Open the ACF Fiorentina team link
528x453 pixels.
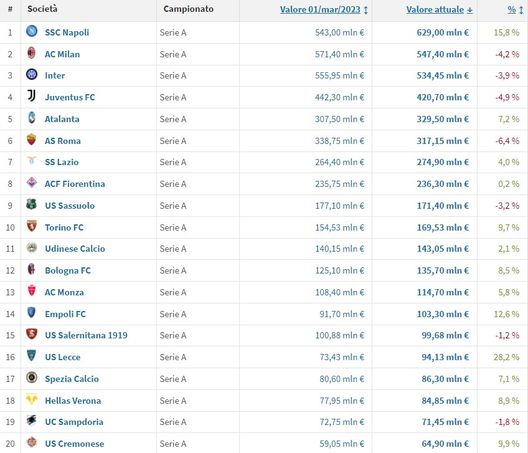point(75,184)
